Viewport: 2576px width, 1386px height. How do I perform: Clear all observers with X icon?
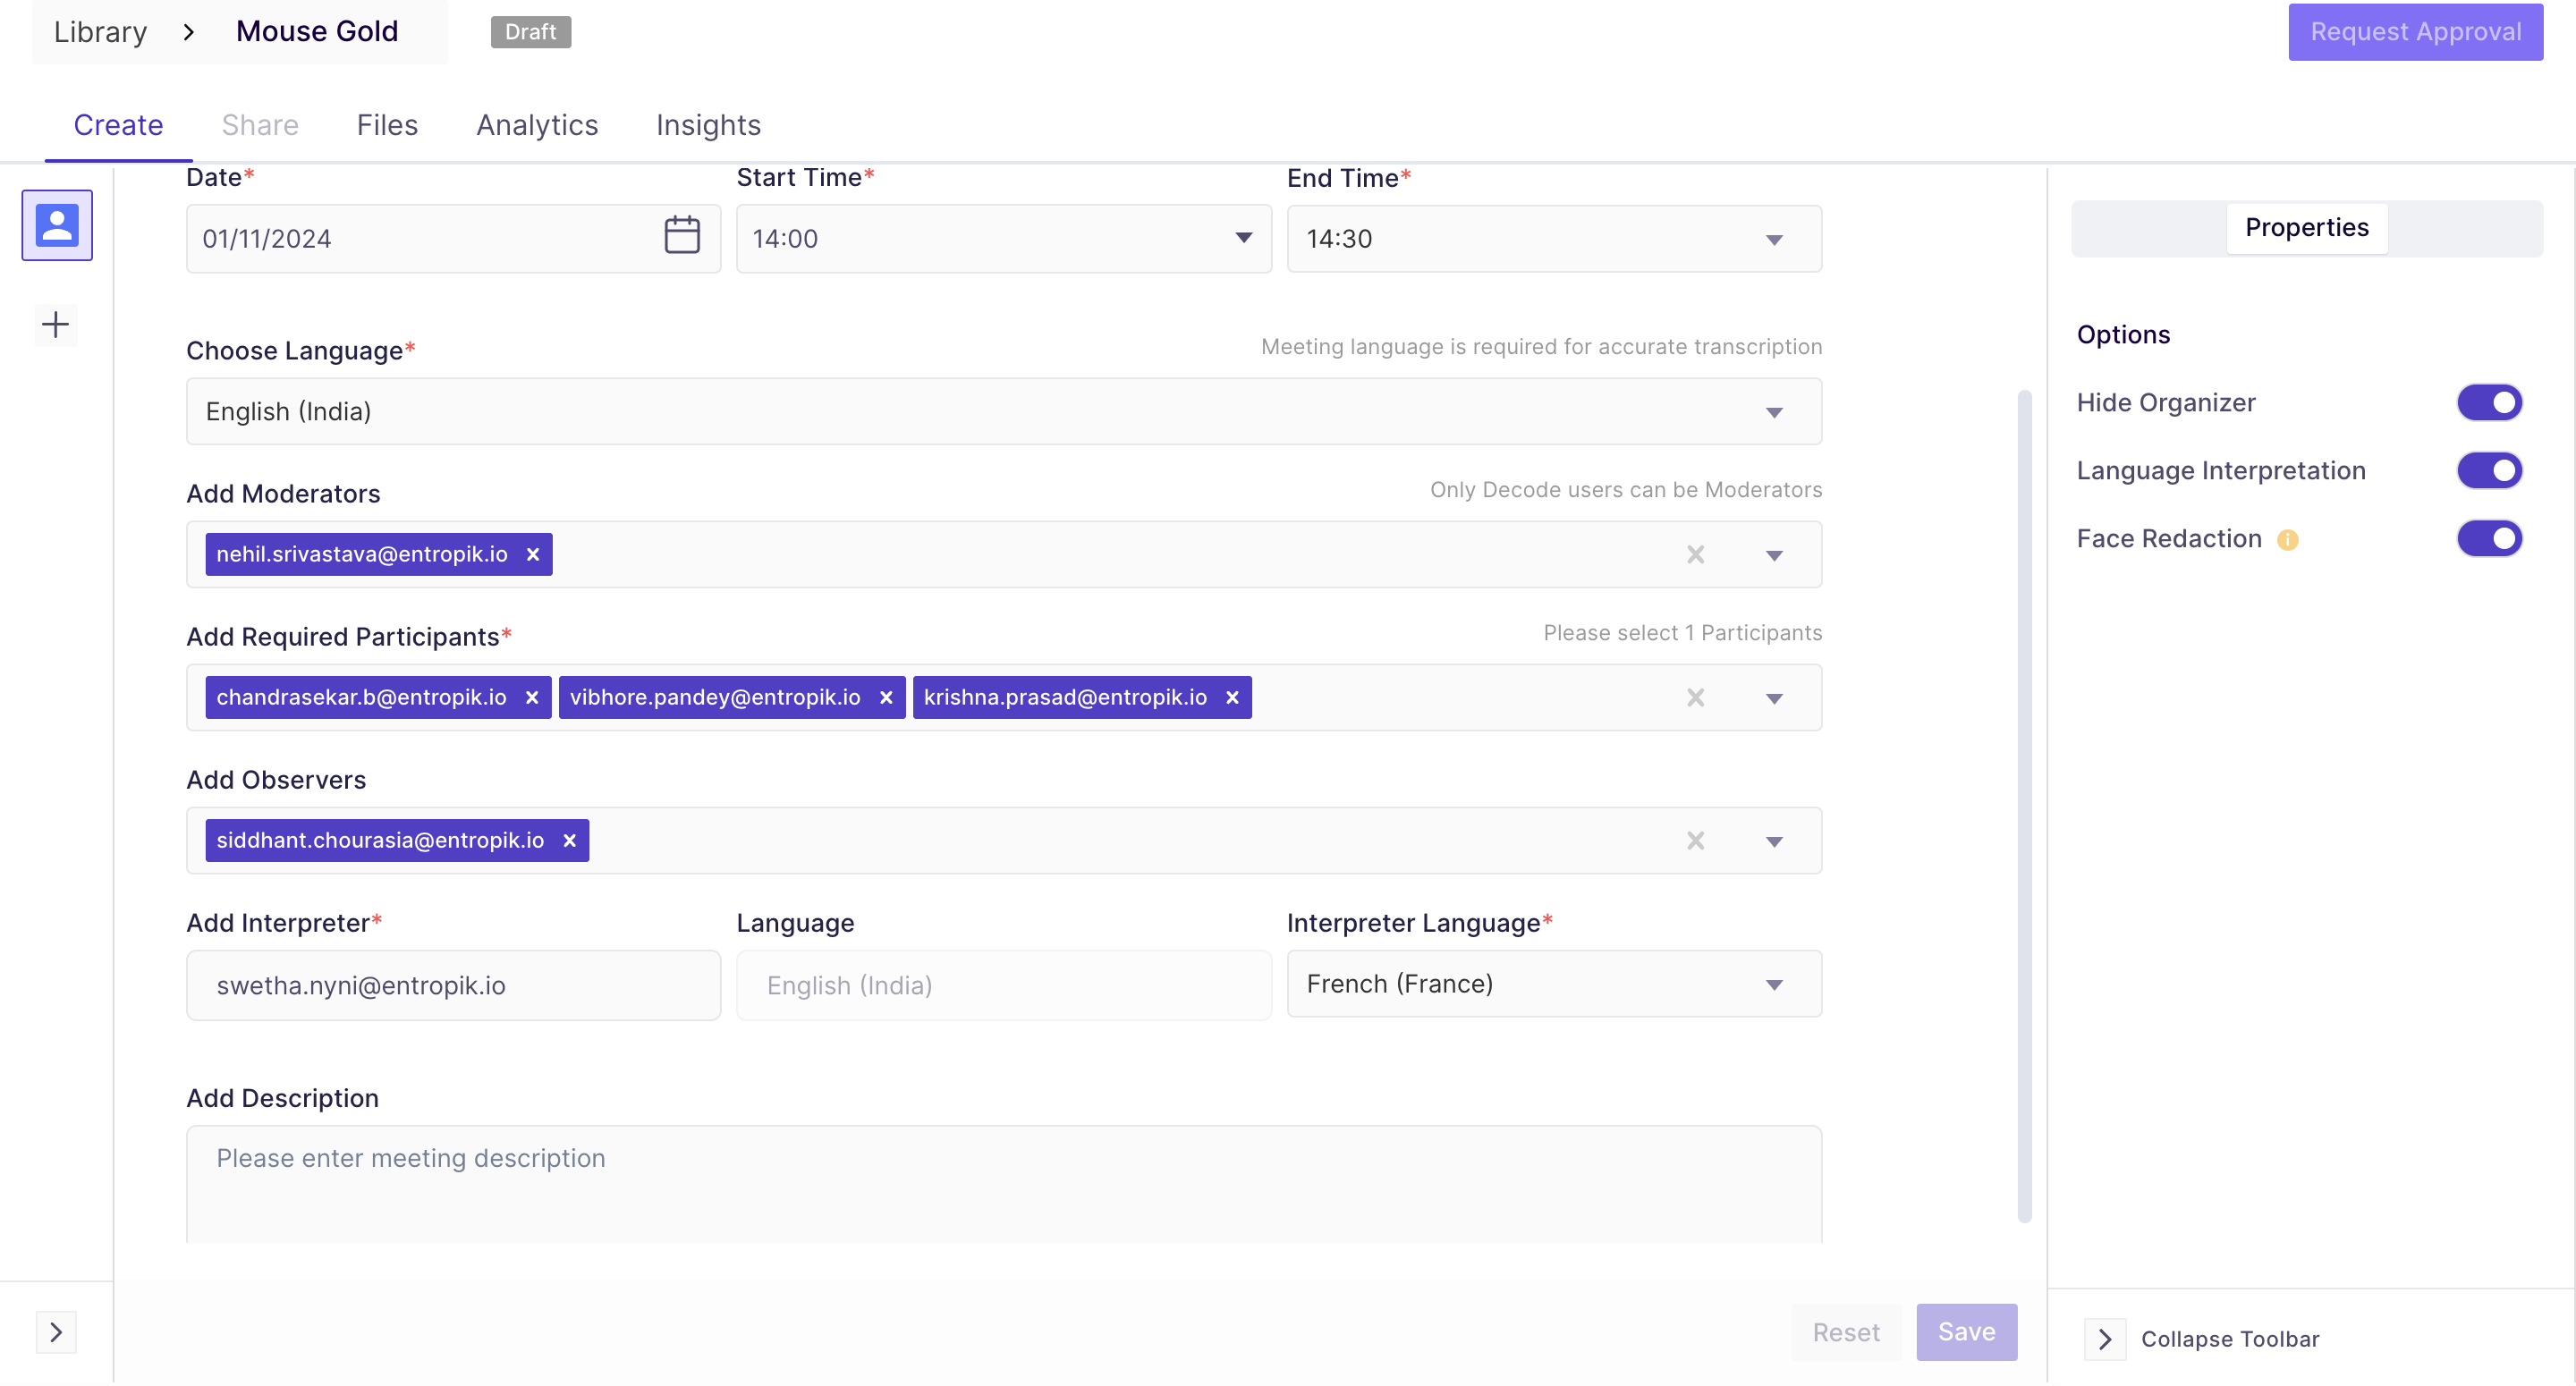coord(1696,841)
